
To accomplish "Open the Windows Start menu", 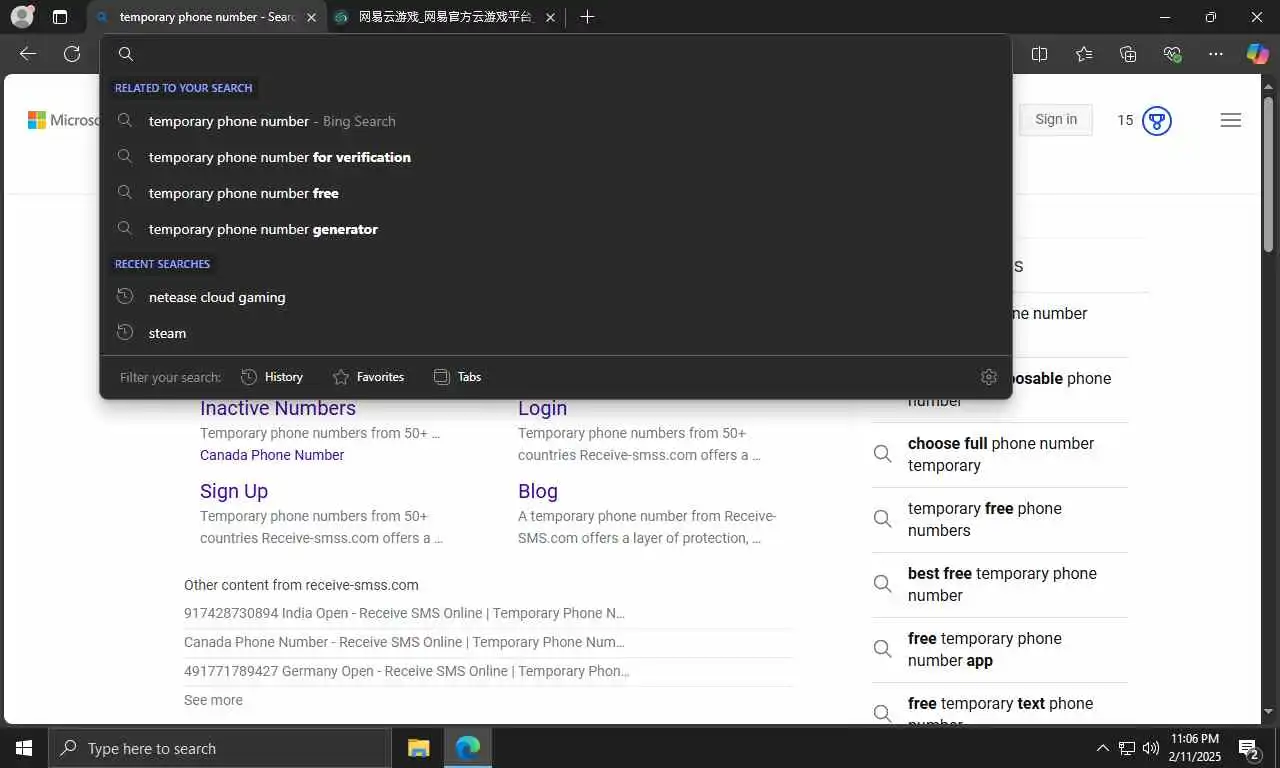I will coord(24,748).
